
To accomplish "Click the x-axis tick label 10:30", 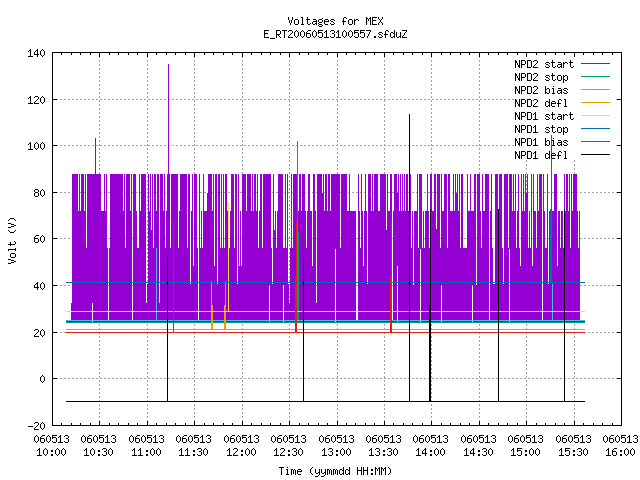I will coord(98,453).
